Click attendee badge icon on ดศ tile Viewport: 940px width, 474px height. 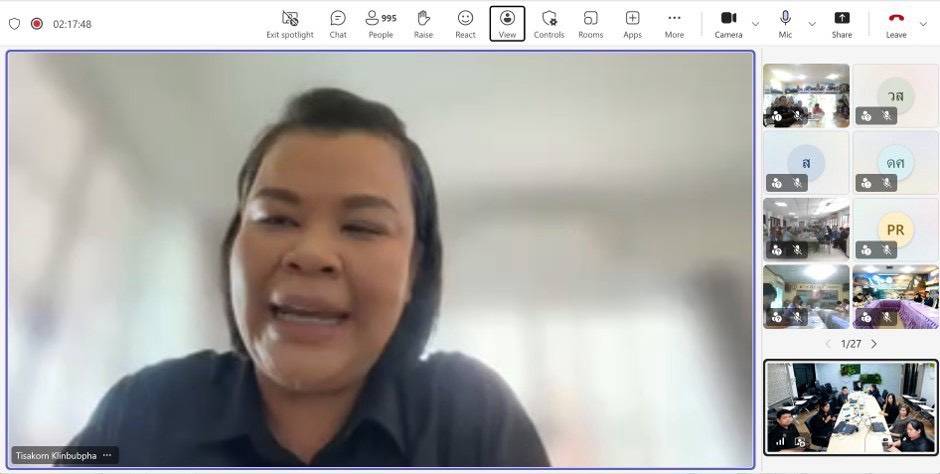point(866,183)
